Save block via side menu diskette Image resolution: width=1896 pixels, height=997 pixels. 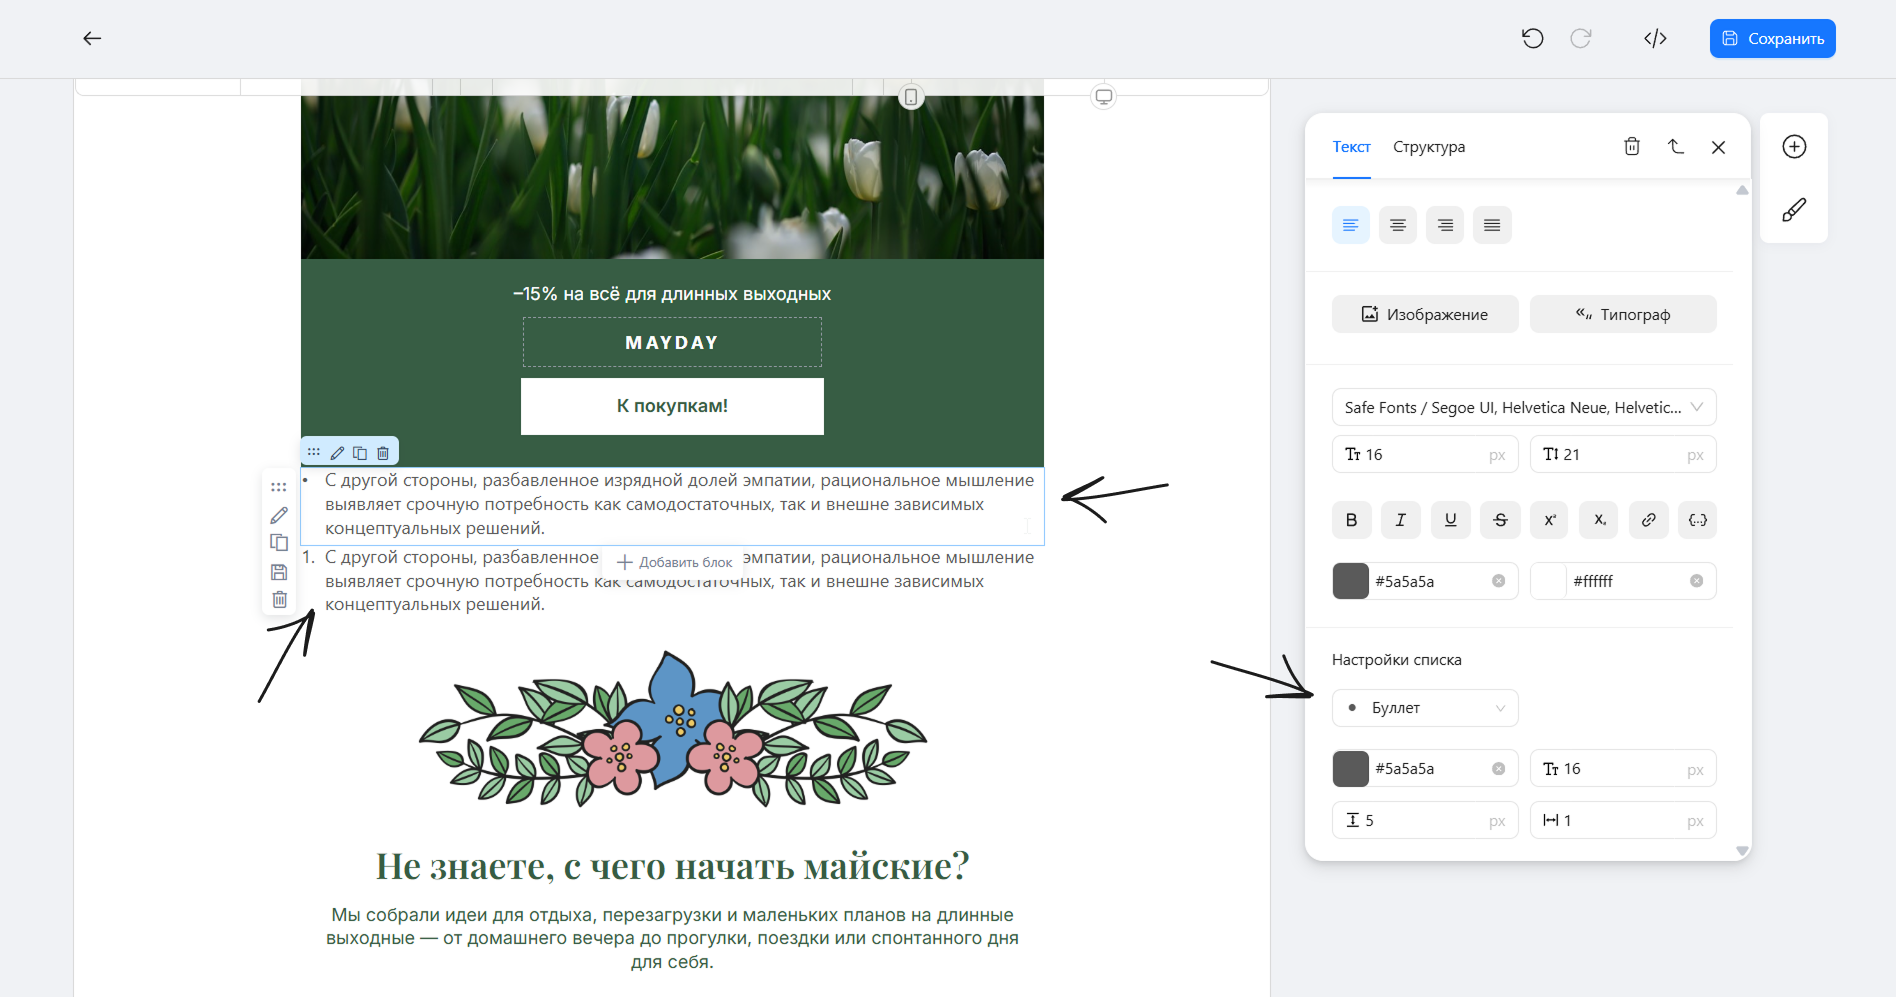coord(279,572)
